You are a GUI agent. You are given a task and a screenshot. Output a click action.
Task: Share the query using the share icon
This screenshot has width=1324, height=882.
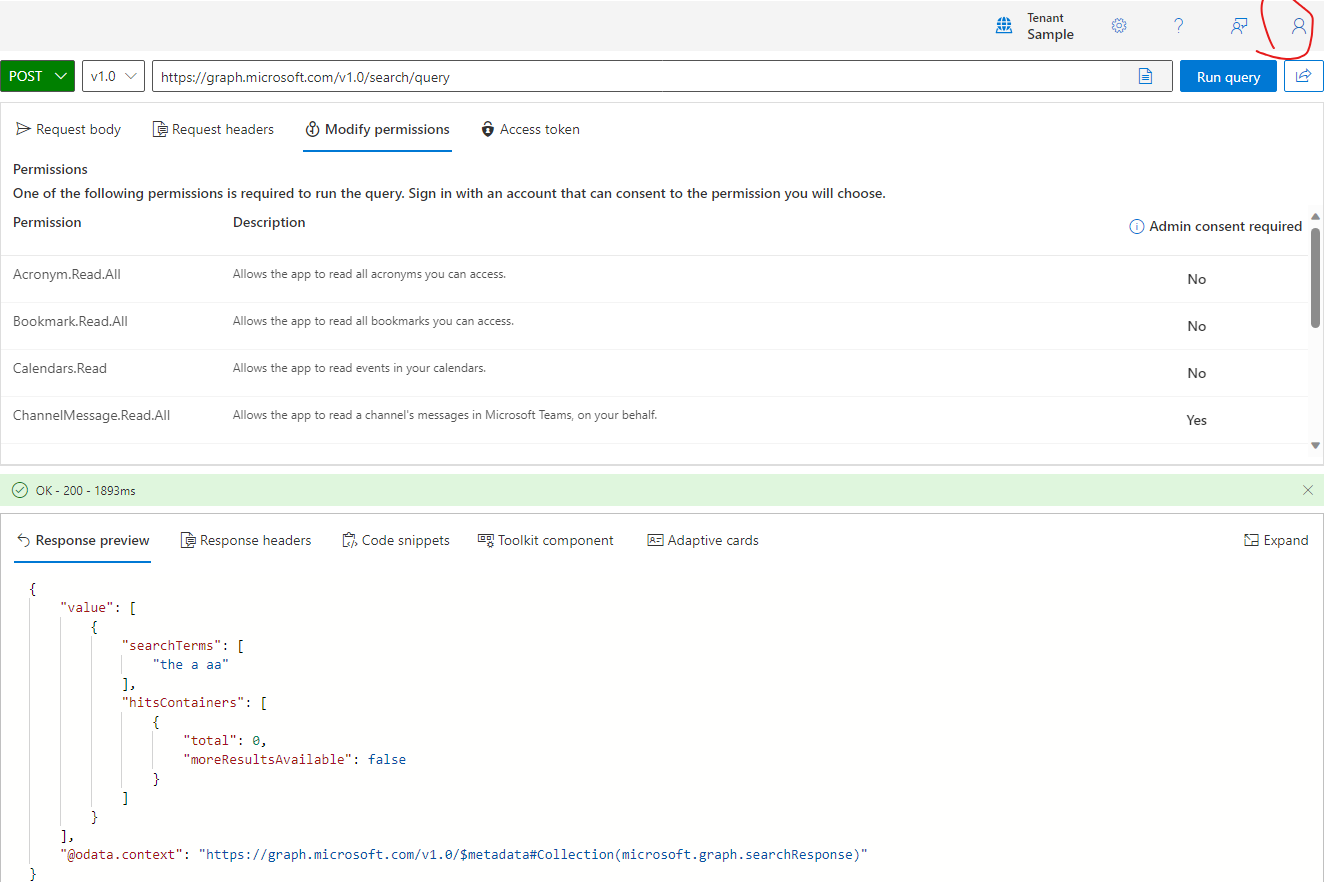[x=1305, y=75]
